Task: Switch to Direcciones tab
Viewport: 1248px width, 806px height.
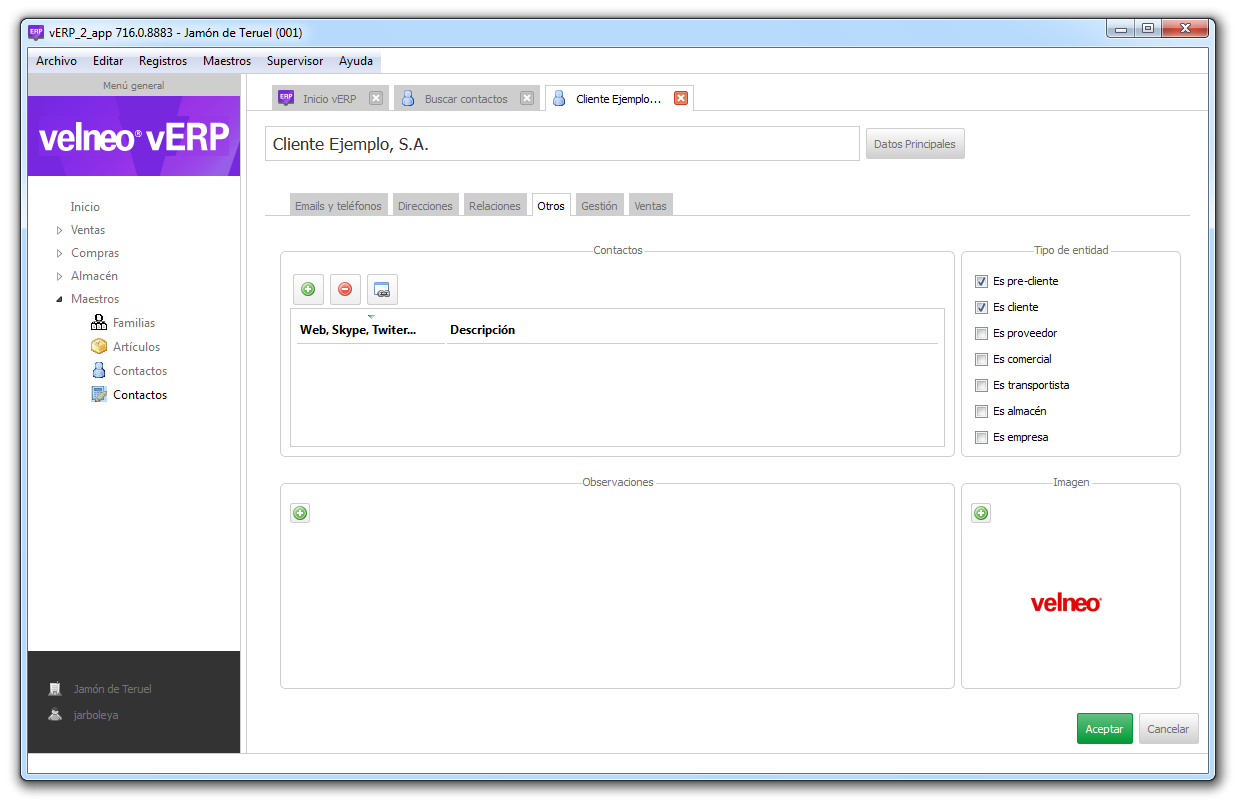Action: tap(425, 206)
